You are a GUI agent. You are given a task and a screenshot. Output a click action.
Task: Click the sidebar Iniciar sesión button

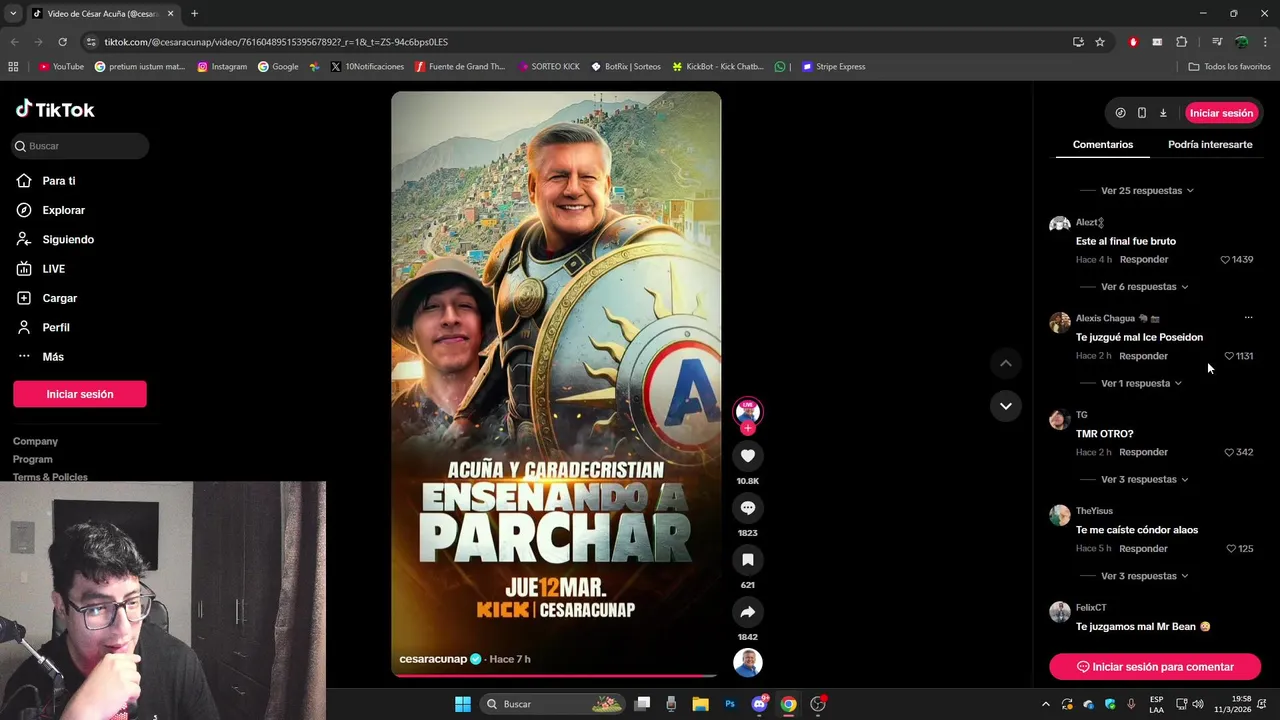tap(80, 394)
